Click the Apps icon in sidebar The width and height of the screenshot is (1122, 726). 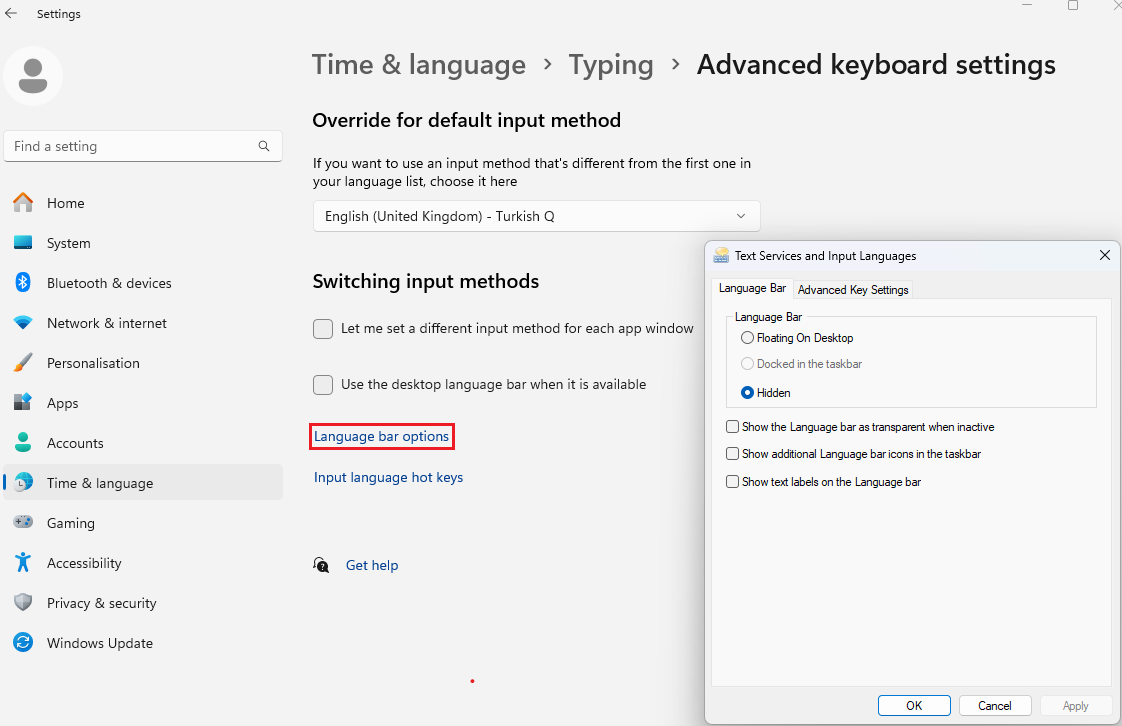coord(23,402)
